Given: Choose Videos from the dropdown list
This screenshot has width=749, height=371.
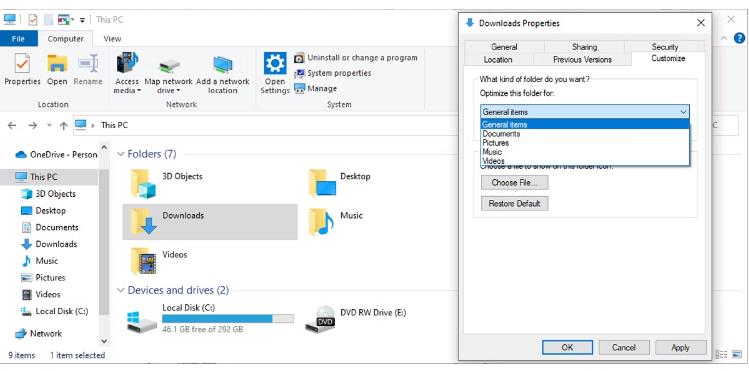Looking at the screenshot, I should [x=585, y=161].
